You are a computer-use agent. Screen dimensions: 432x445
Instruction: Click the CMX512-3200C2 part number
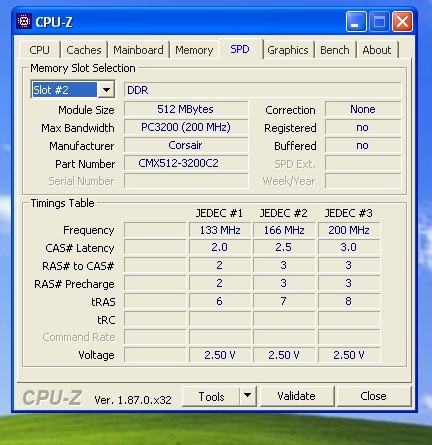click(x=186, y=163)
